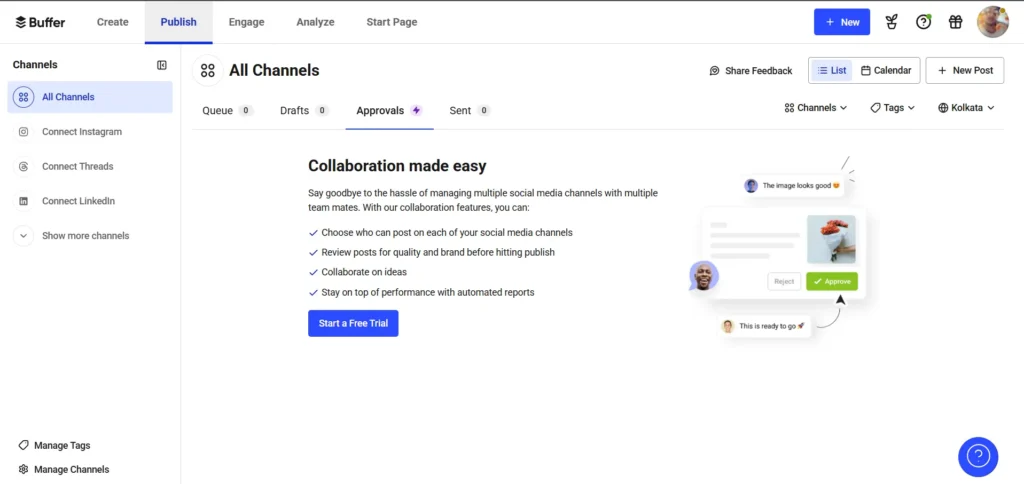
Task: Click Connect LinkedIn in sidebar
Action: (78, 201)
